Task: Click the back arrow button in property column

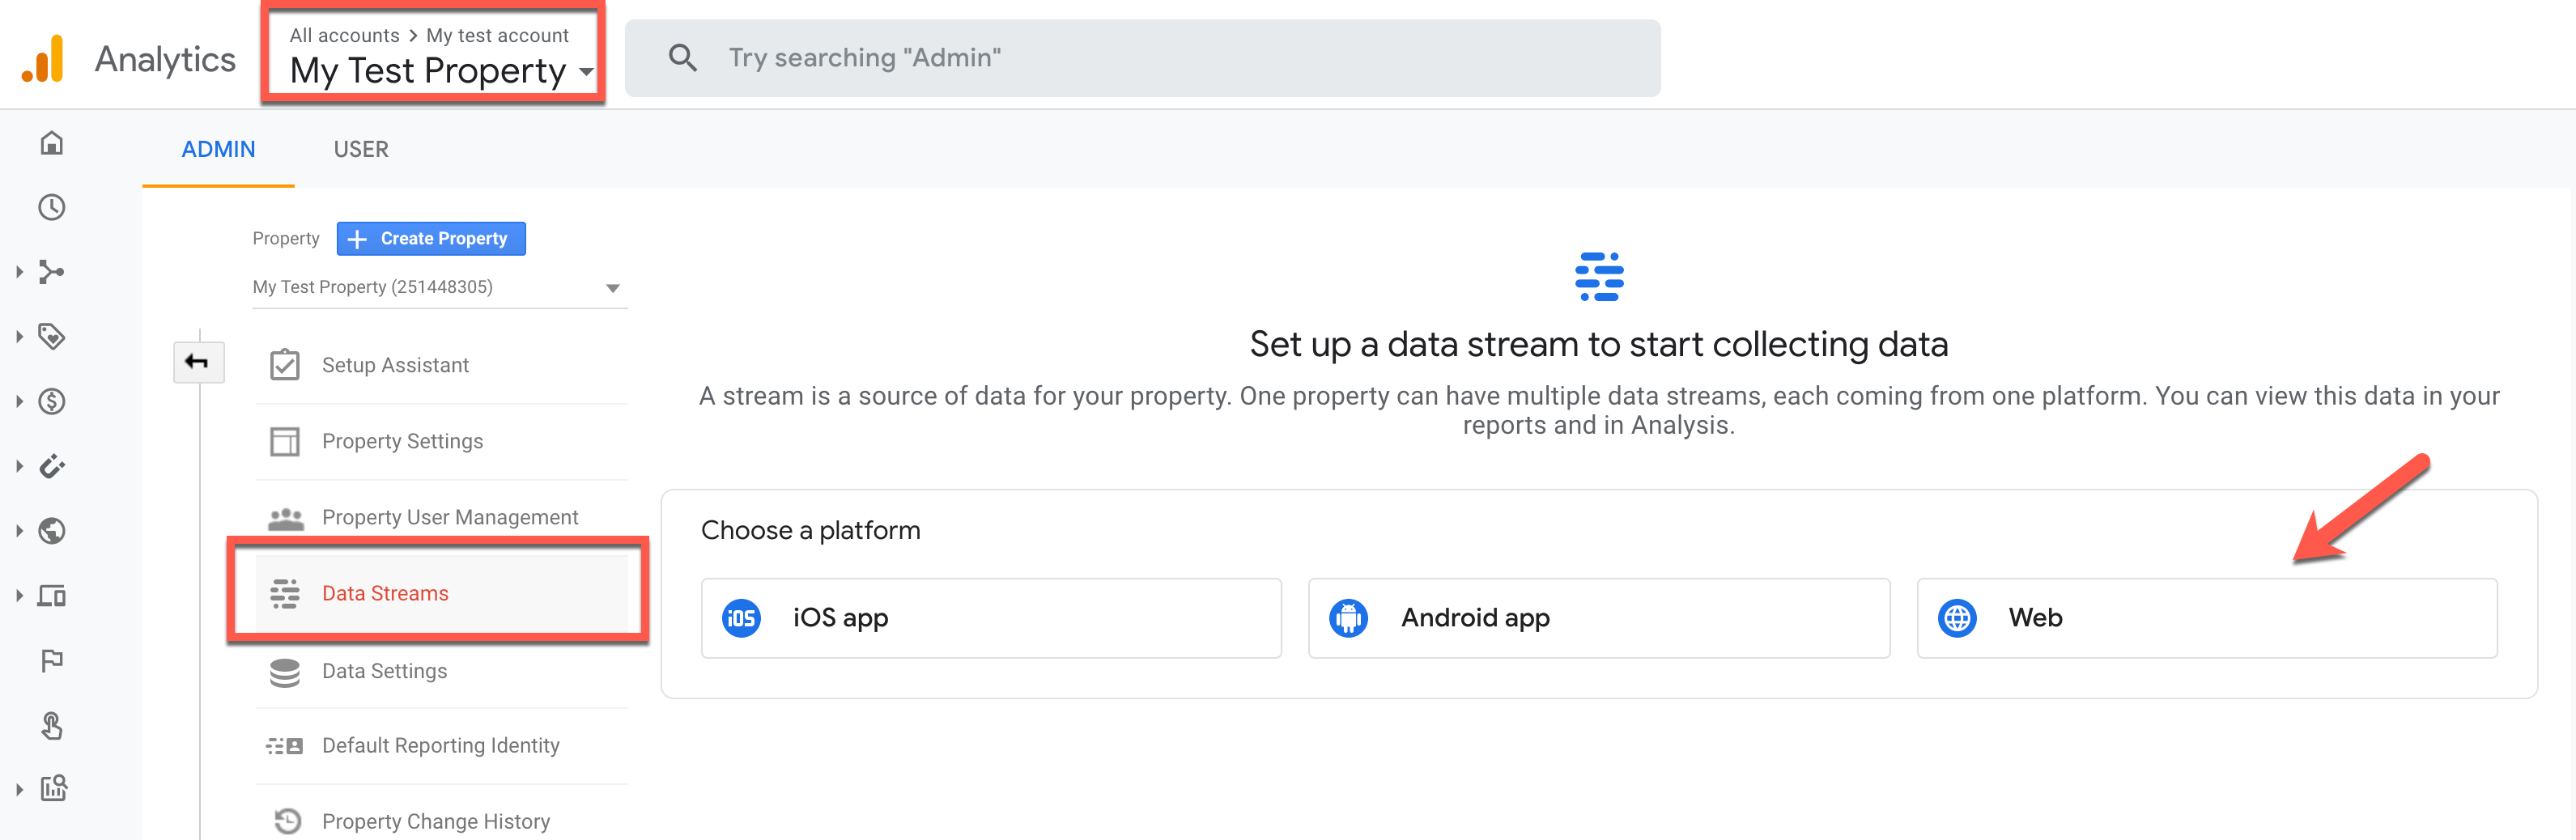Action: coord(198,362)
